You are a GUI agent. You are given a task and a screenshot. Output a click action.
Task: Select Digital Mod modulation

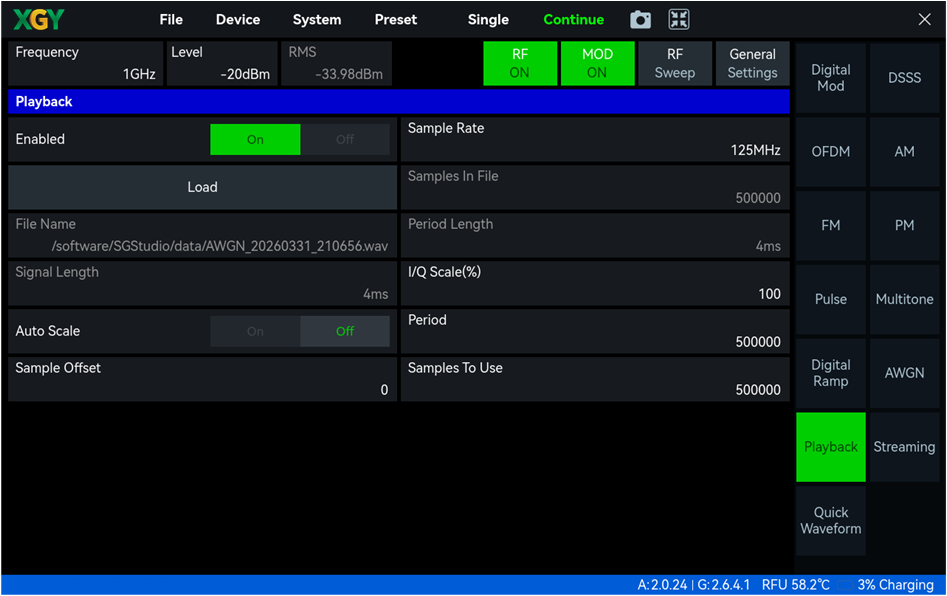click(x=830, y=78)
